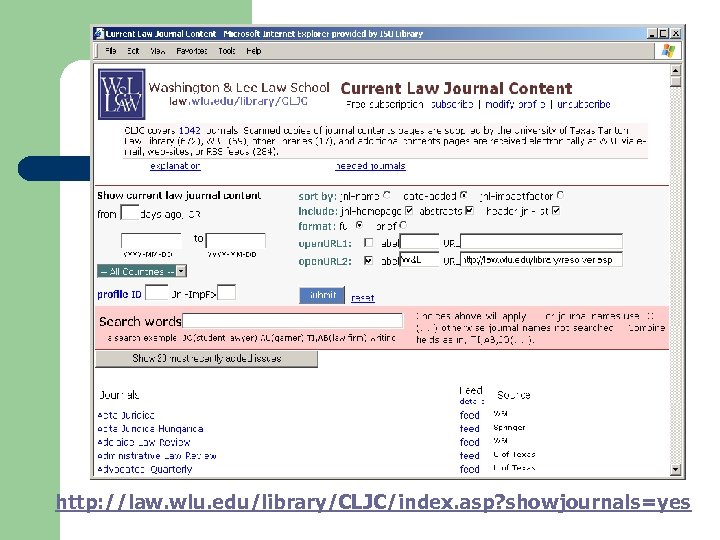The image size is (720, 540).
Task: Click the openURL1 URL input field
Action: pyautogui.click(x=541, y=242)
